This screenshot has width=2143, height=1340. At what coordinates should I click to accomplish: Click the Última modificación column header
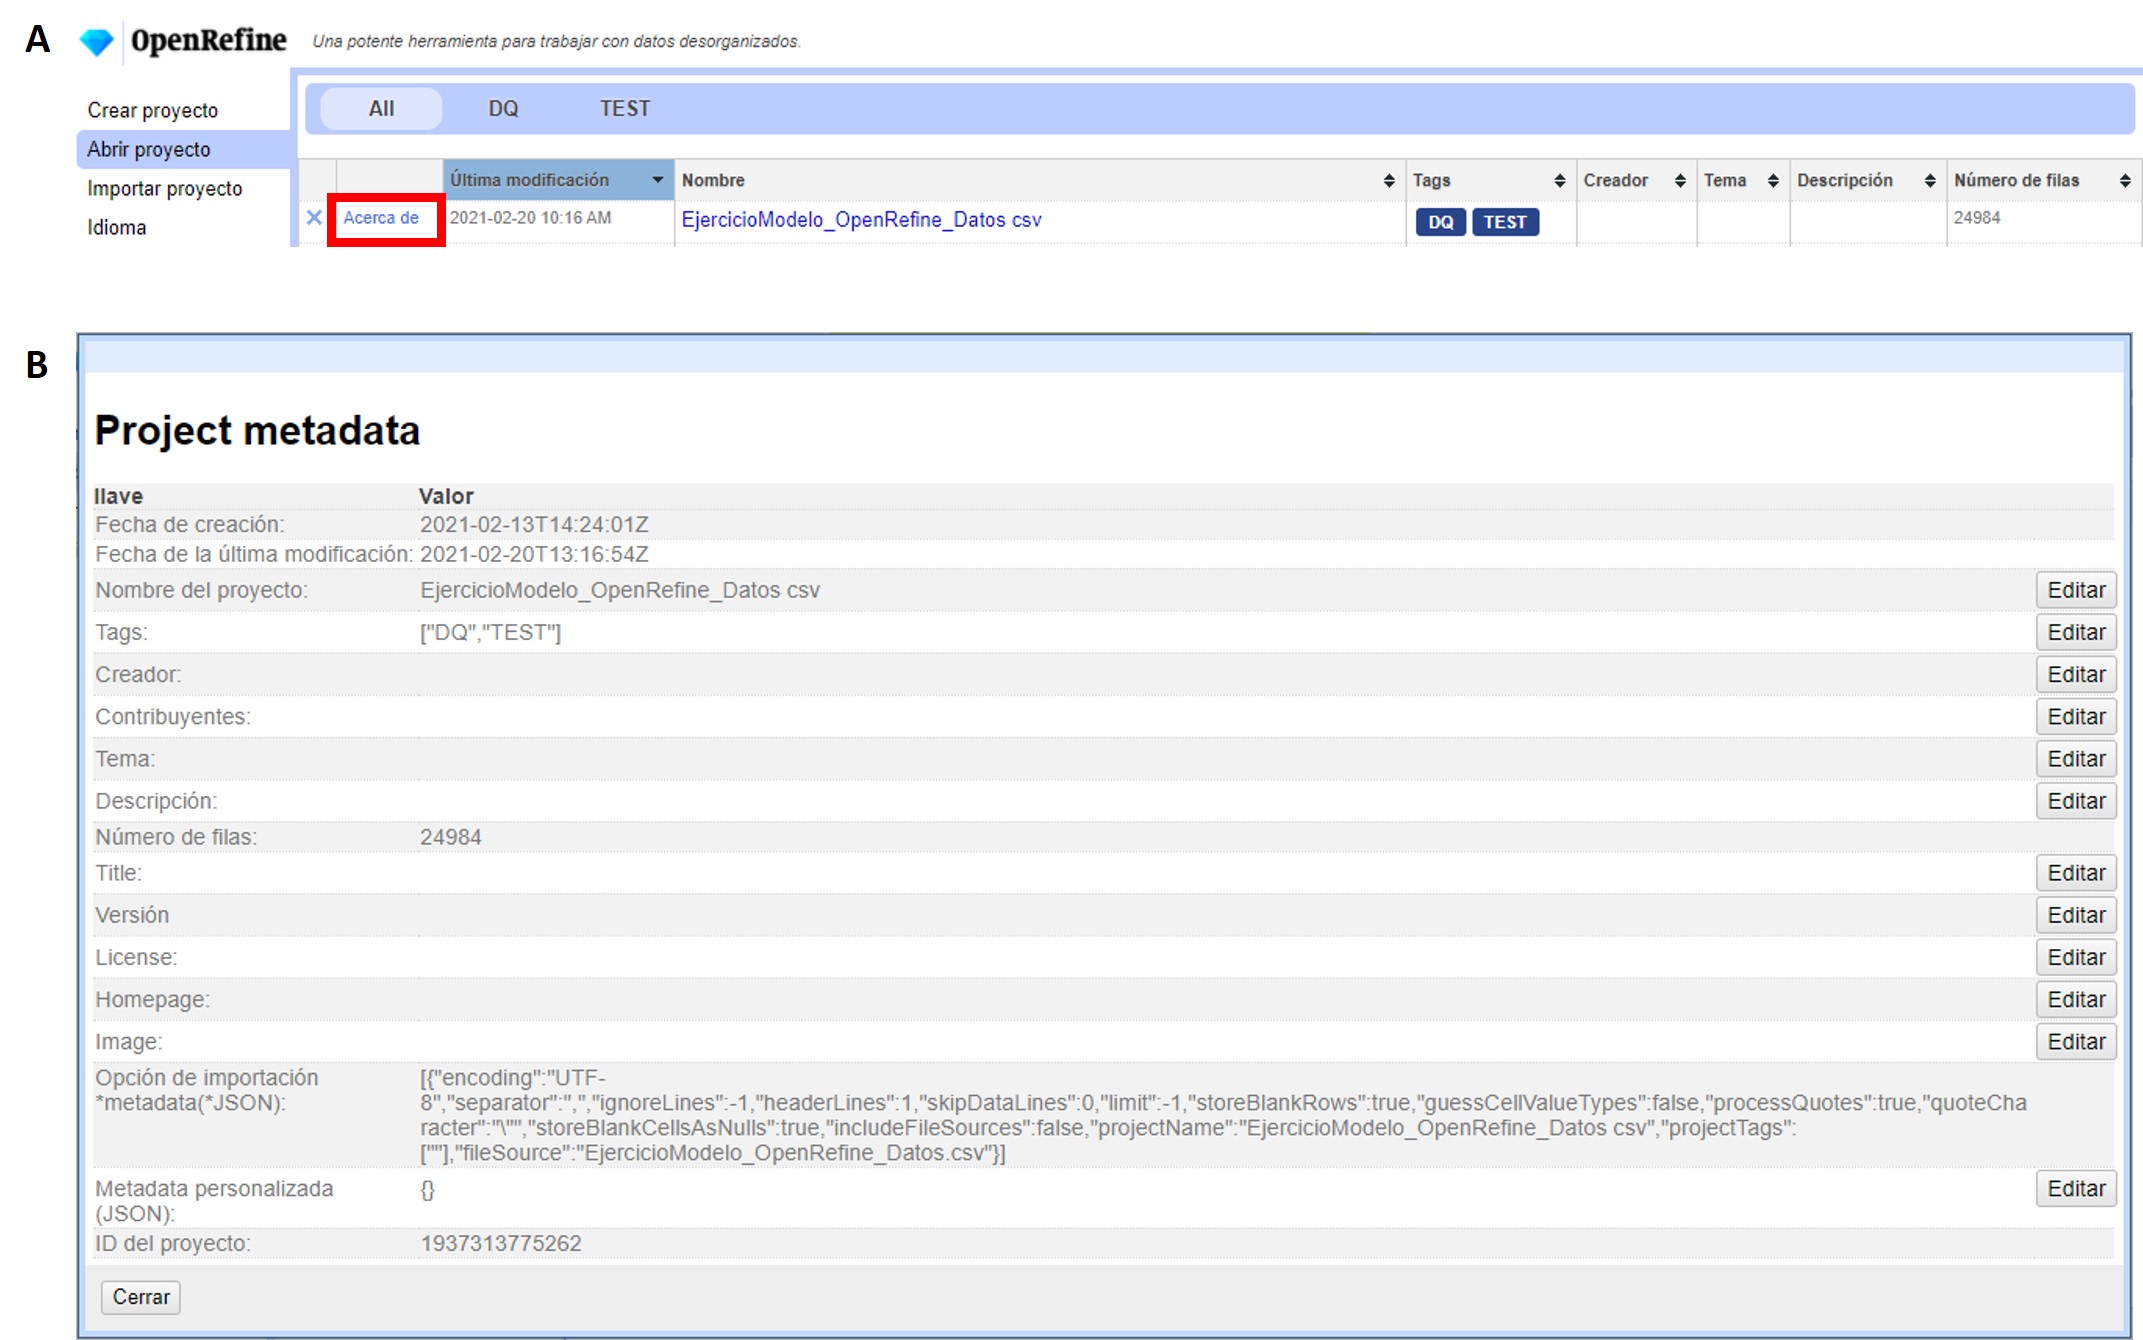pos(558,180)
